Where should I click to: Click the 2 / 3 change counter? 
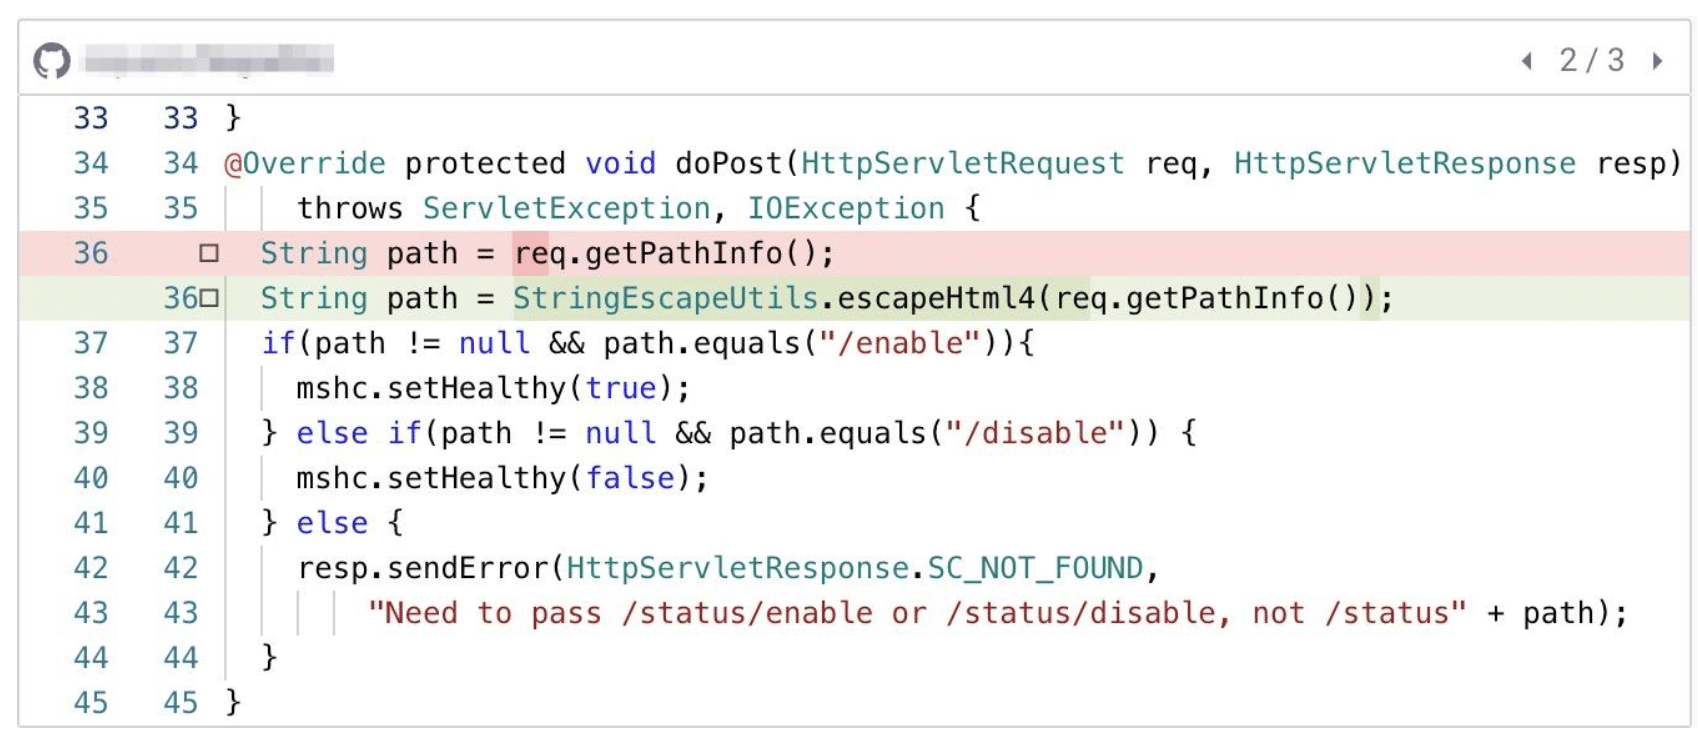[x=1592, y=60]
